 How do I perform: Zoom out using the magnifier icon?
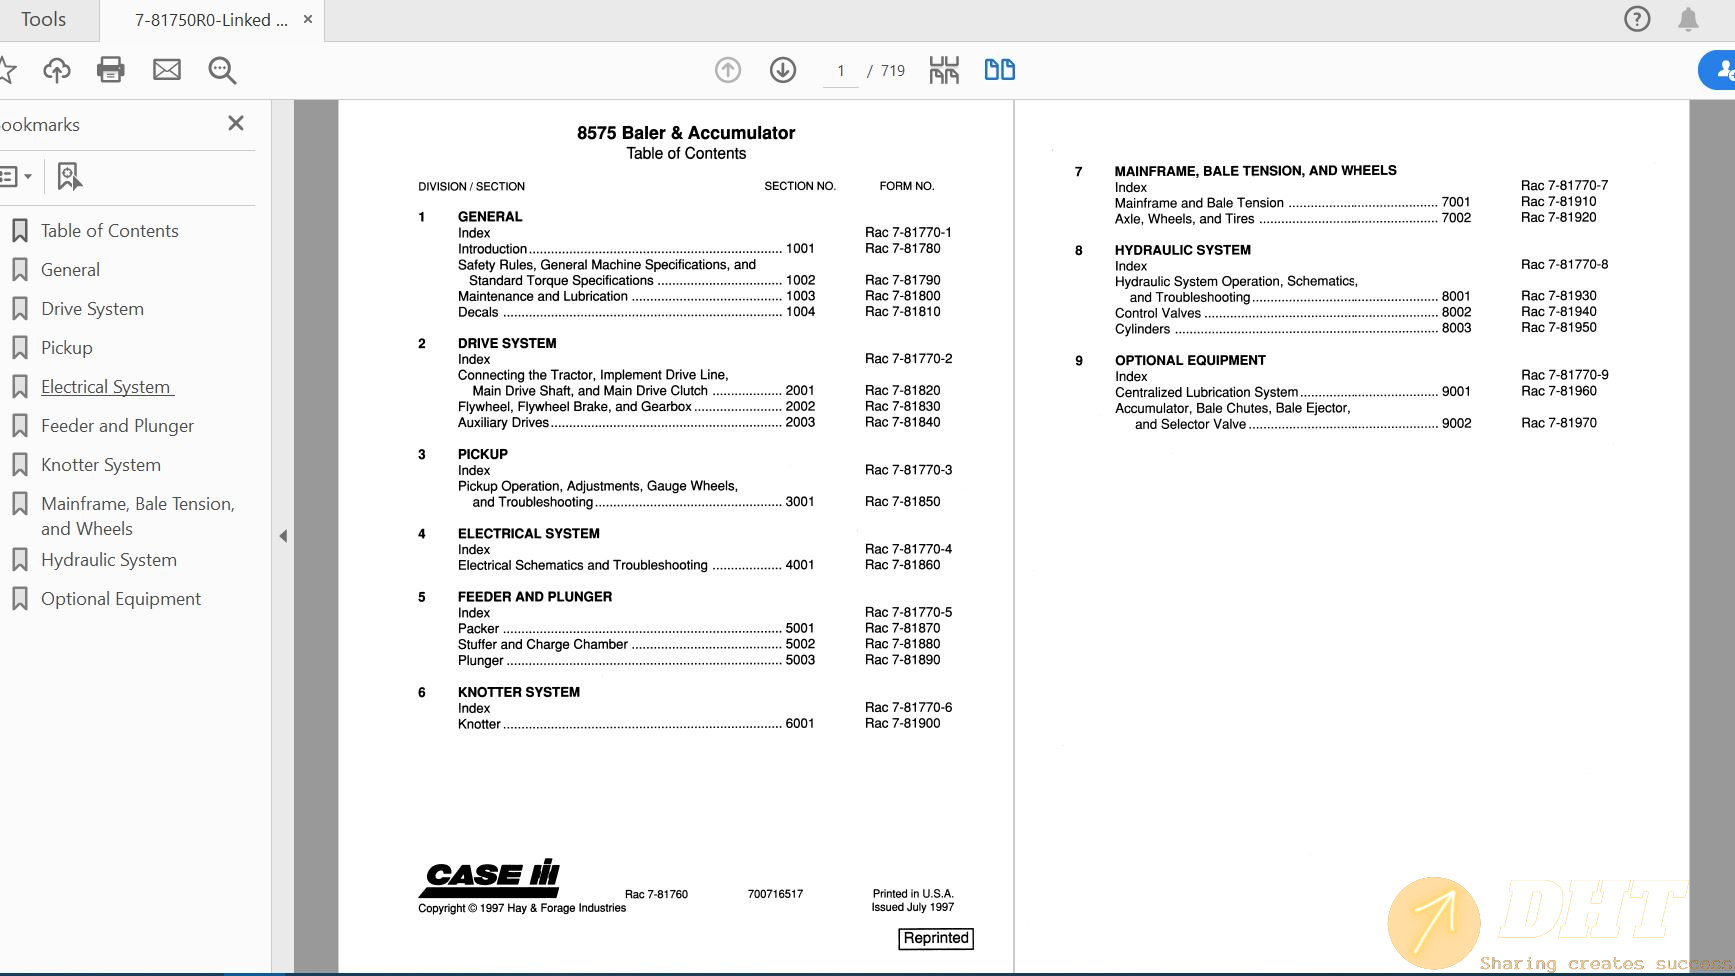[221, 70]
